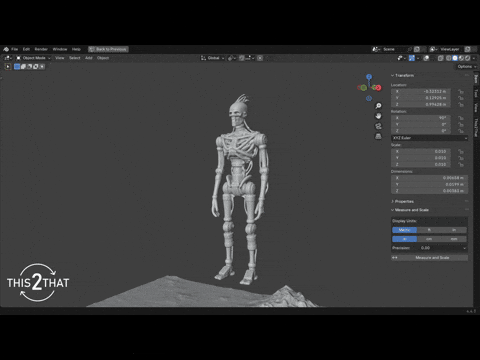Open the Scene browse icon
Viewport: 480px width, 360px height.
pos(376,49)
